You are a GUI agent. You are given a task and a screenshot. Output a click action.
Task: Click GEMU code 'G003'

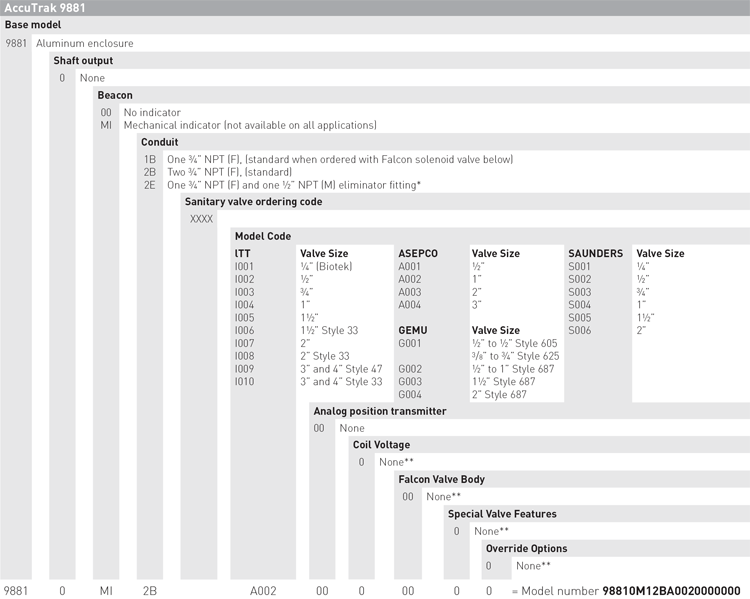click(x=410, y=382)
